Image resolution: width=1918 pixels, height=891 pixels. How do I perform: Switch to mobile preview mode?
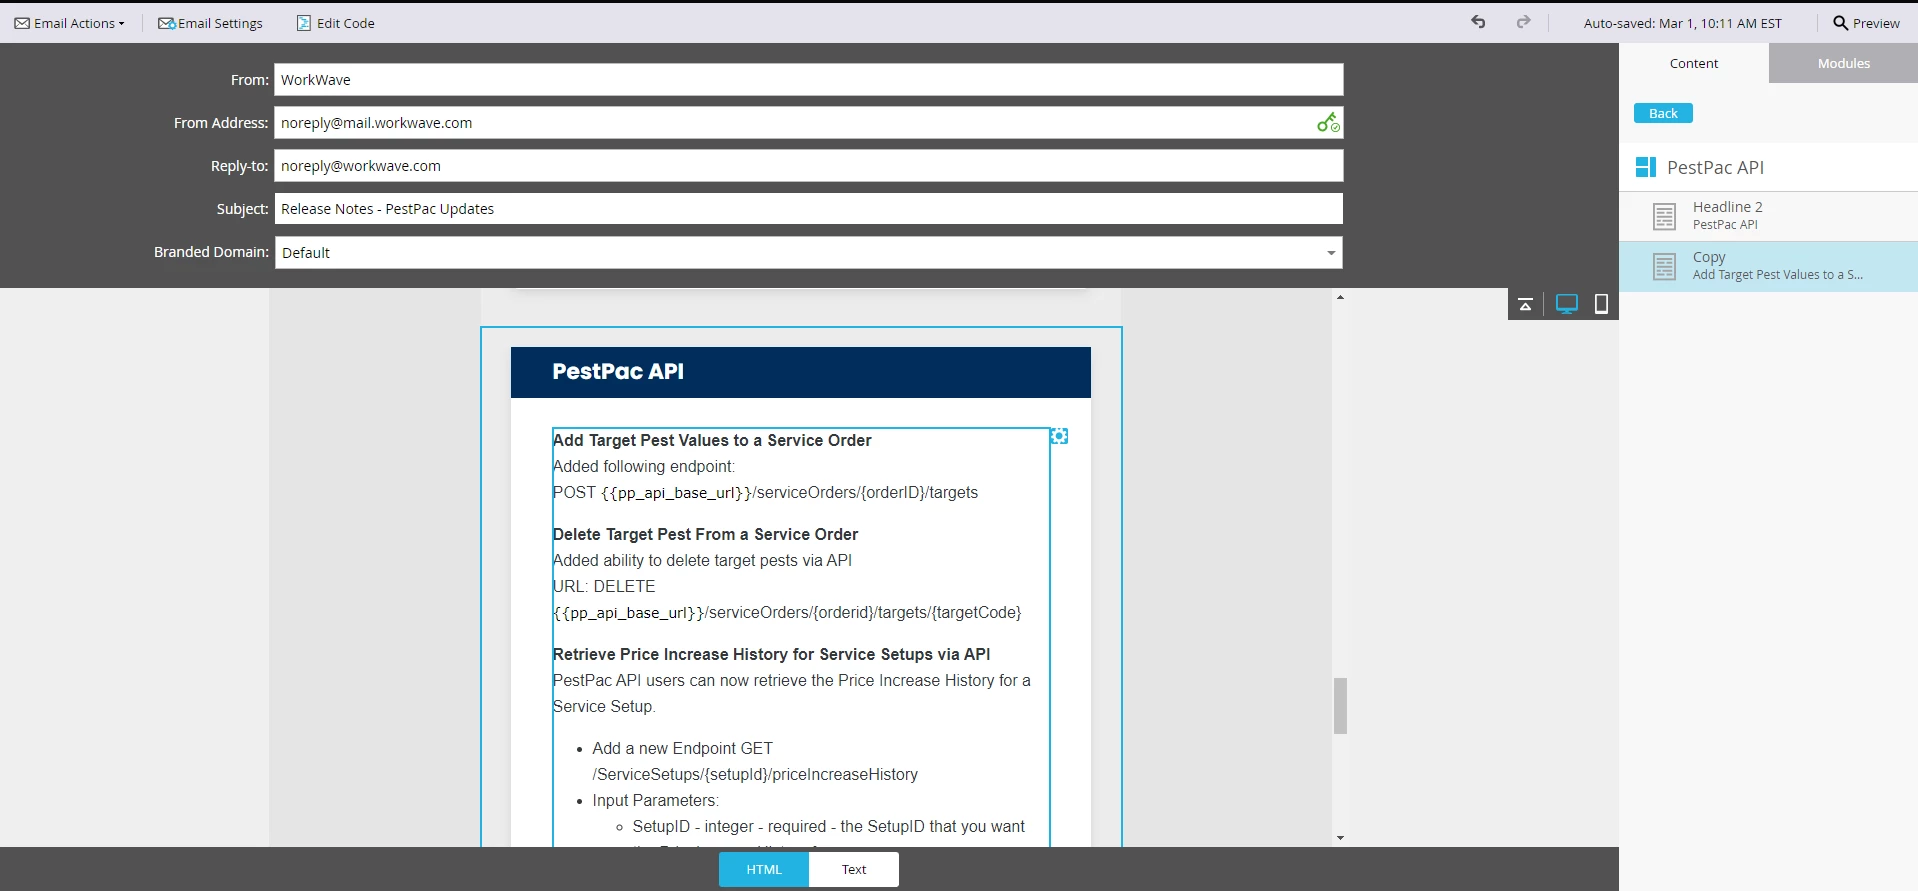coord(1601,304)
